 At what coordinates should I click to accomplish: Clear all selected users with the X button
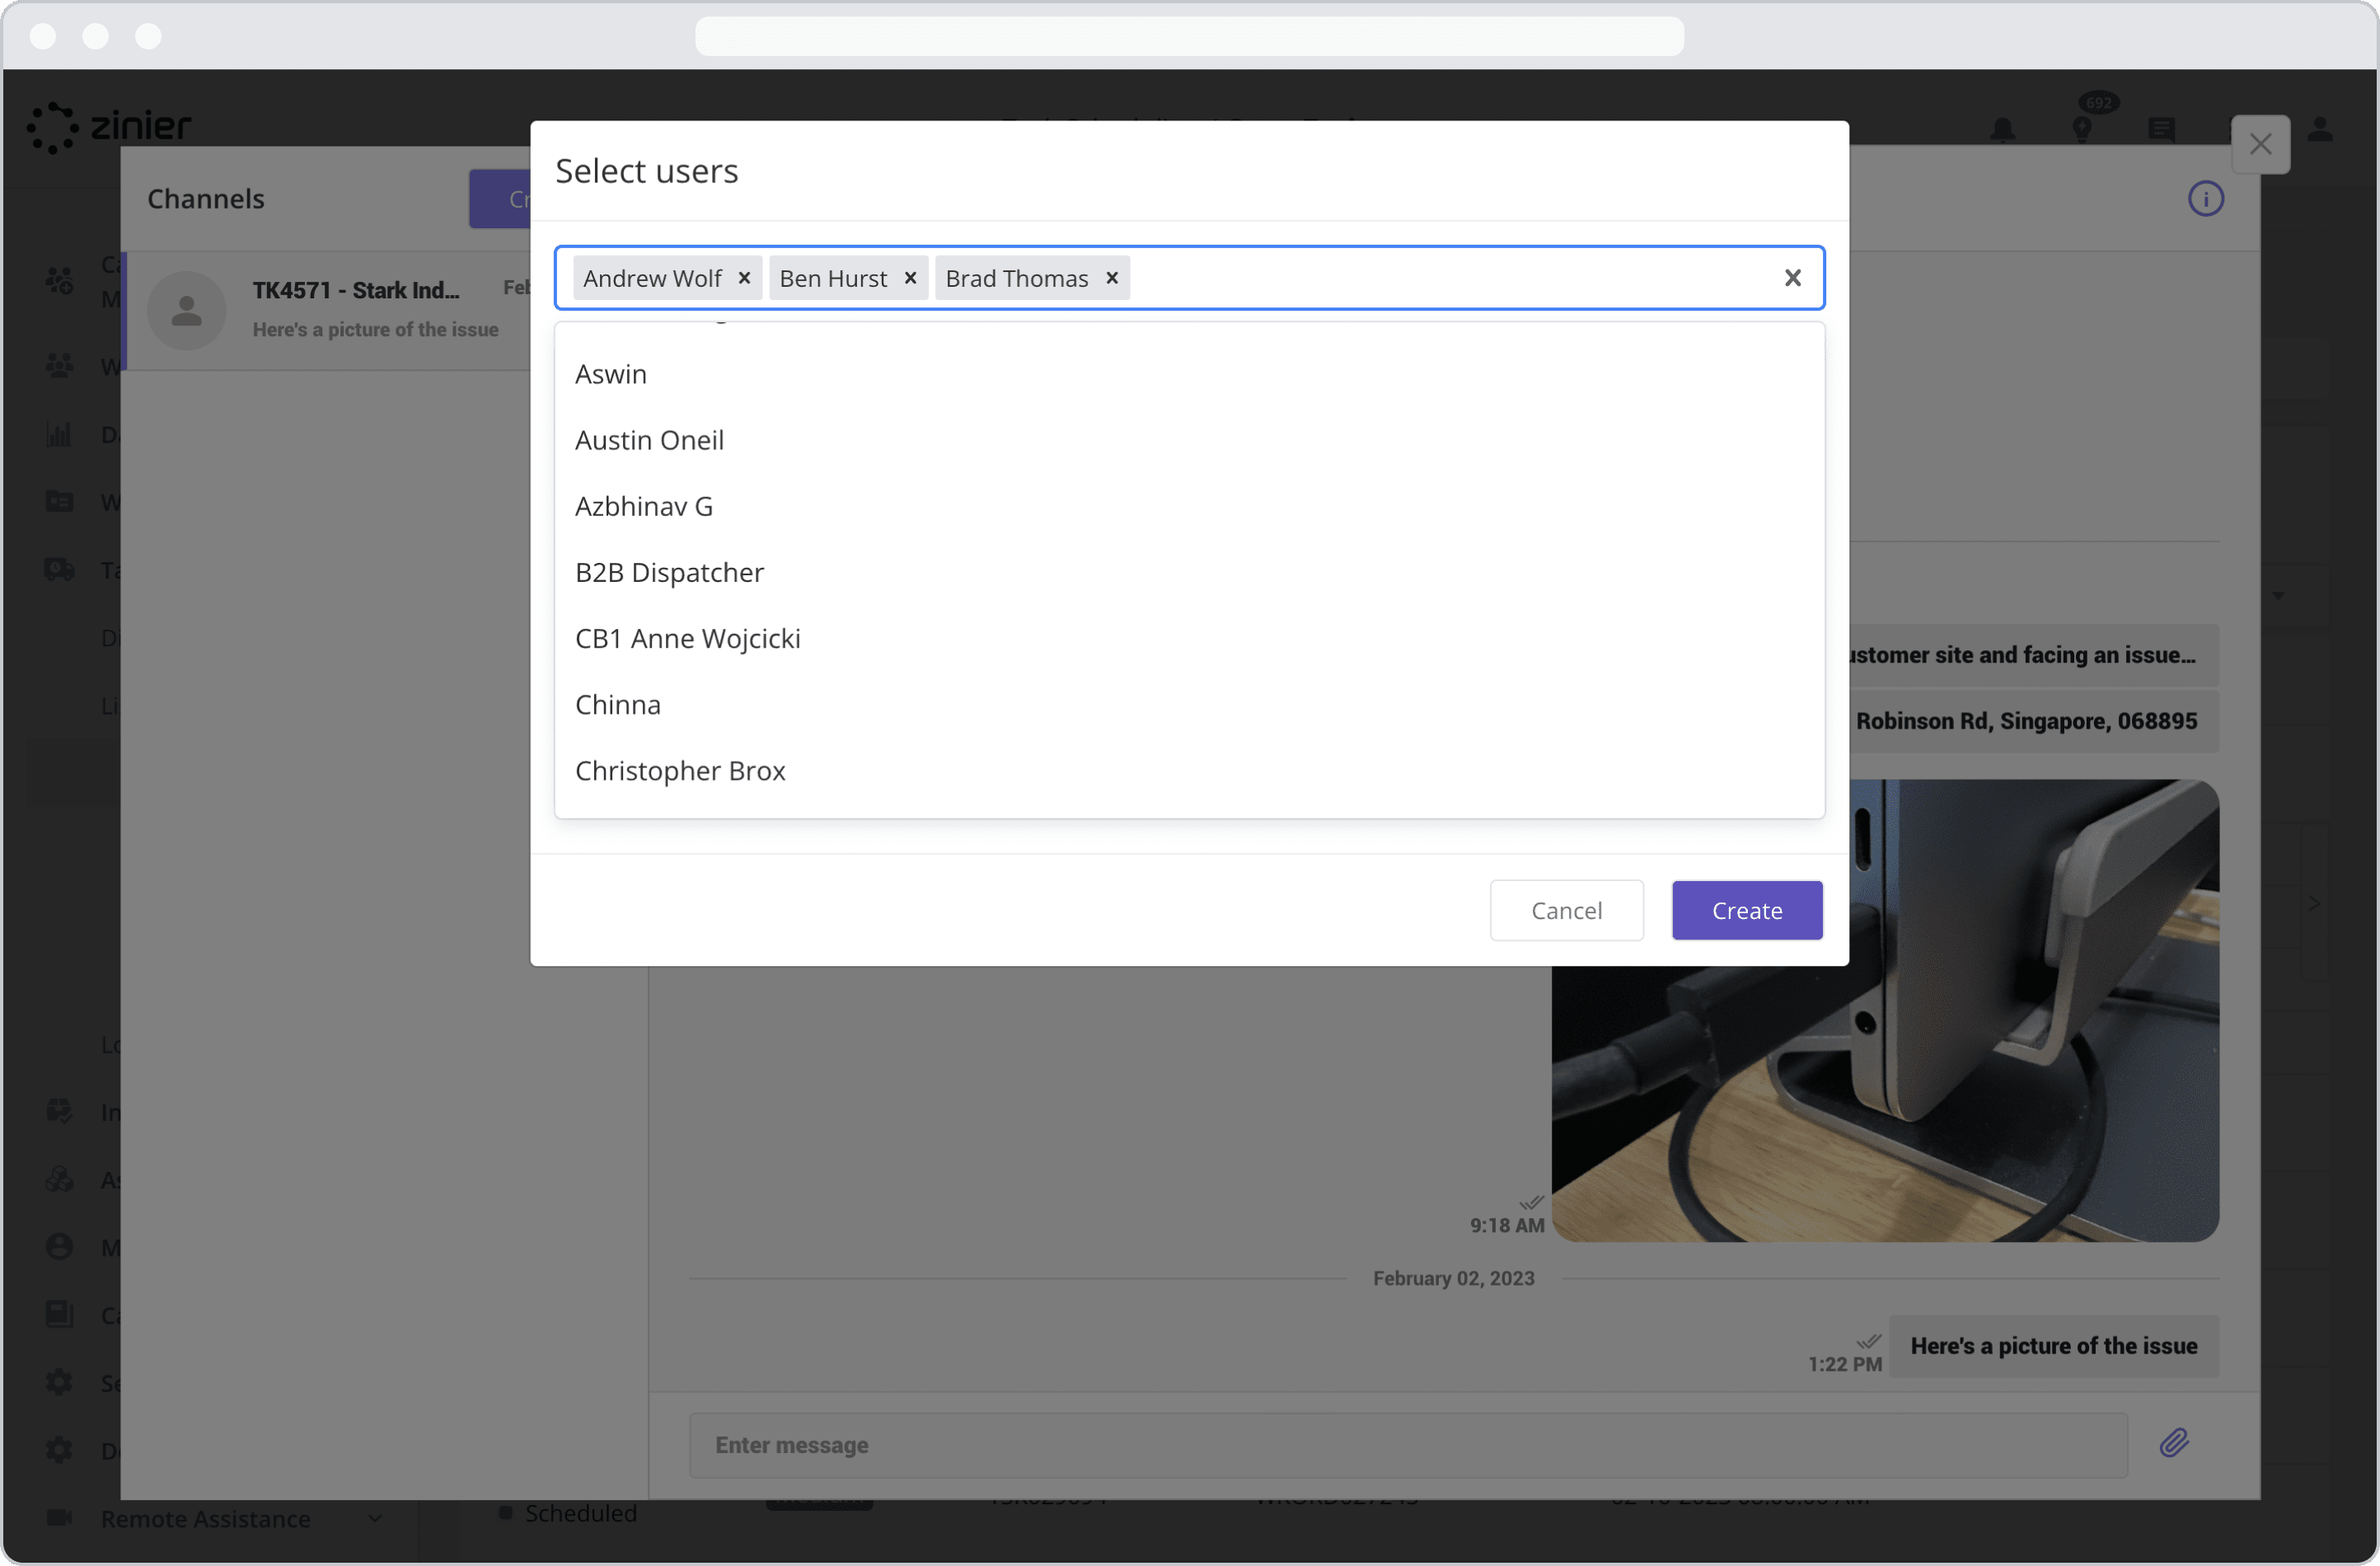click(x=1792, y=278)
